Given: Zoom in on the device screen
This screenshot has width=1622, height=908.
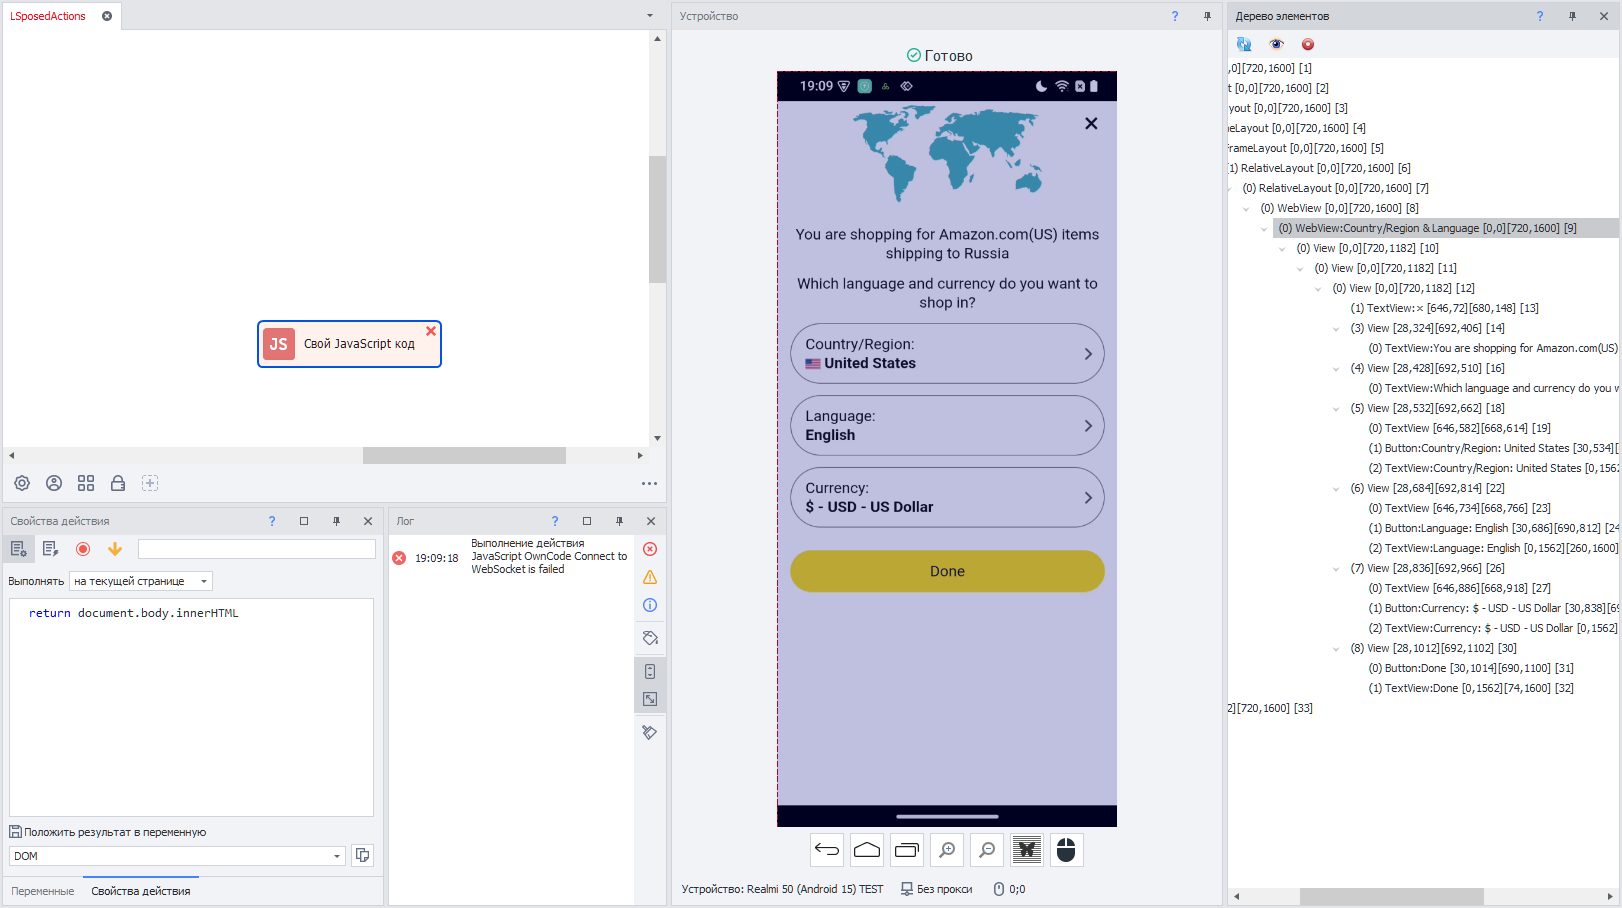Looking at the screenshot, I should coord(946,850).
